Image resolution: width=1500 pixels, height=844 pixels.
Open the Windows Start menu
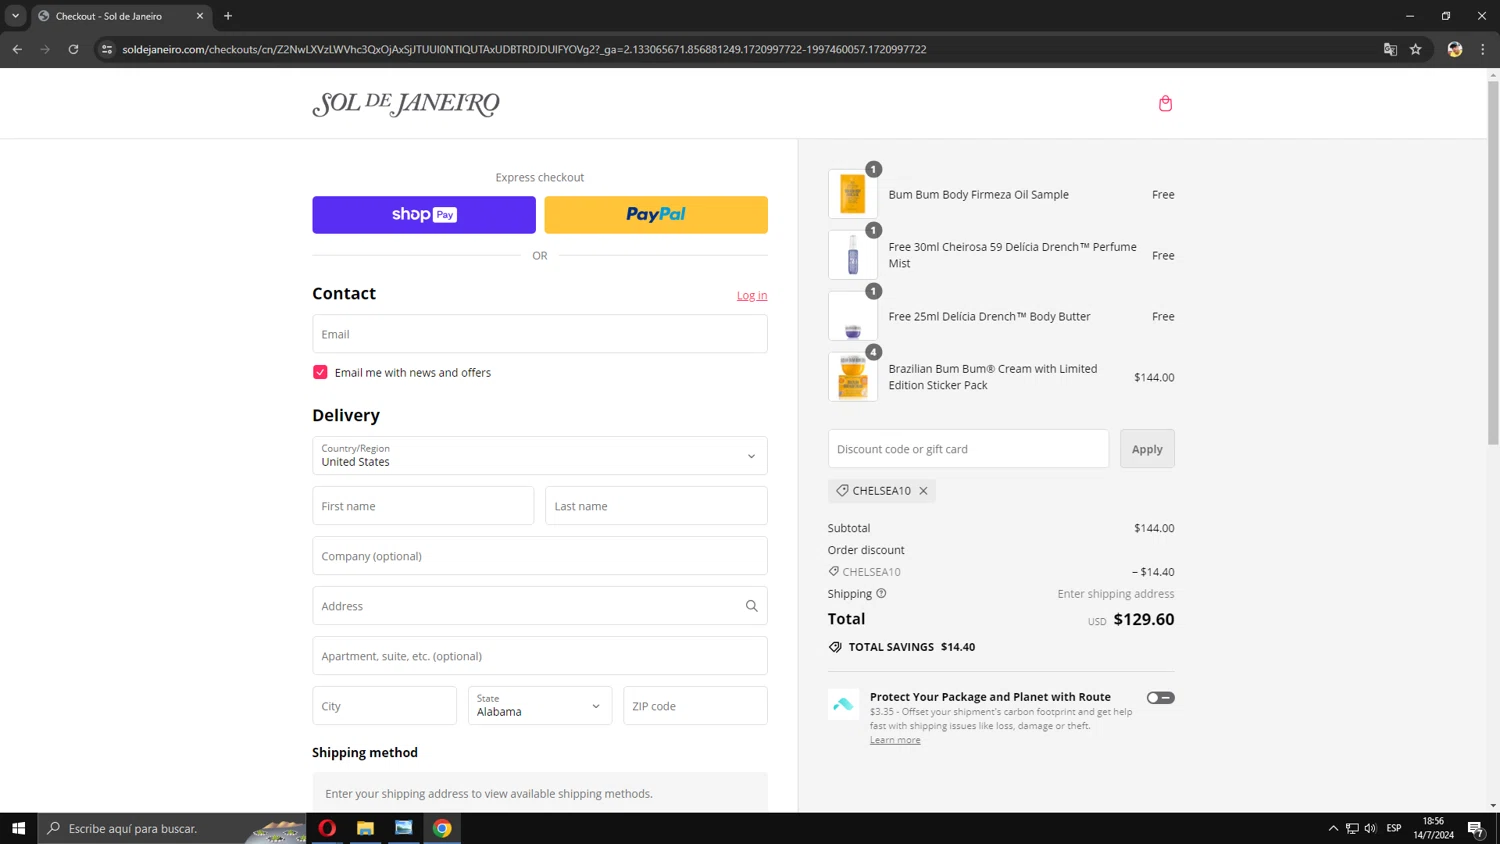(x=18, y=828)
